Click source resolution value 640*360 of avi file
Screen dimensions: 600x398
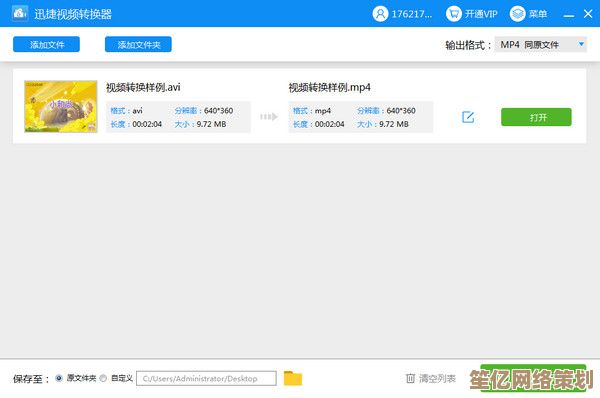pyautogui.click(x=218, y=111)
